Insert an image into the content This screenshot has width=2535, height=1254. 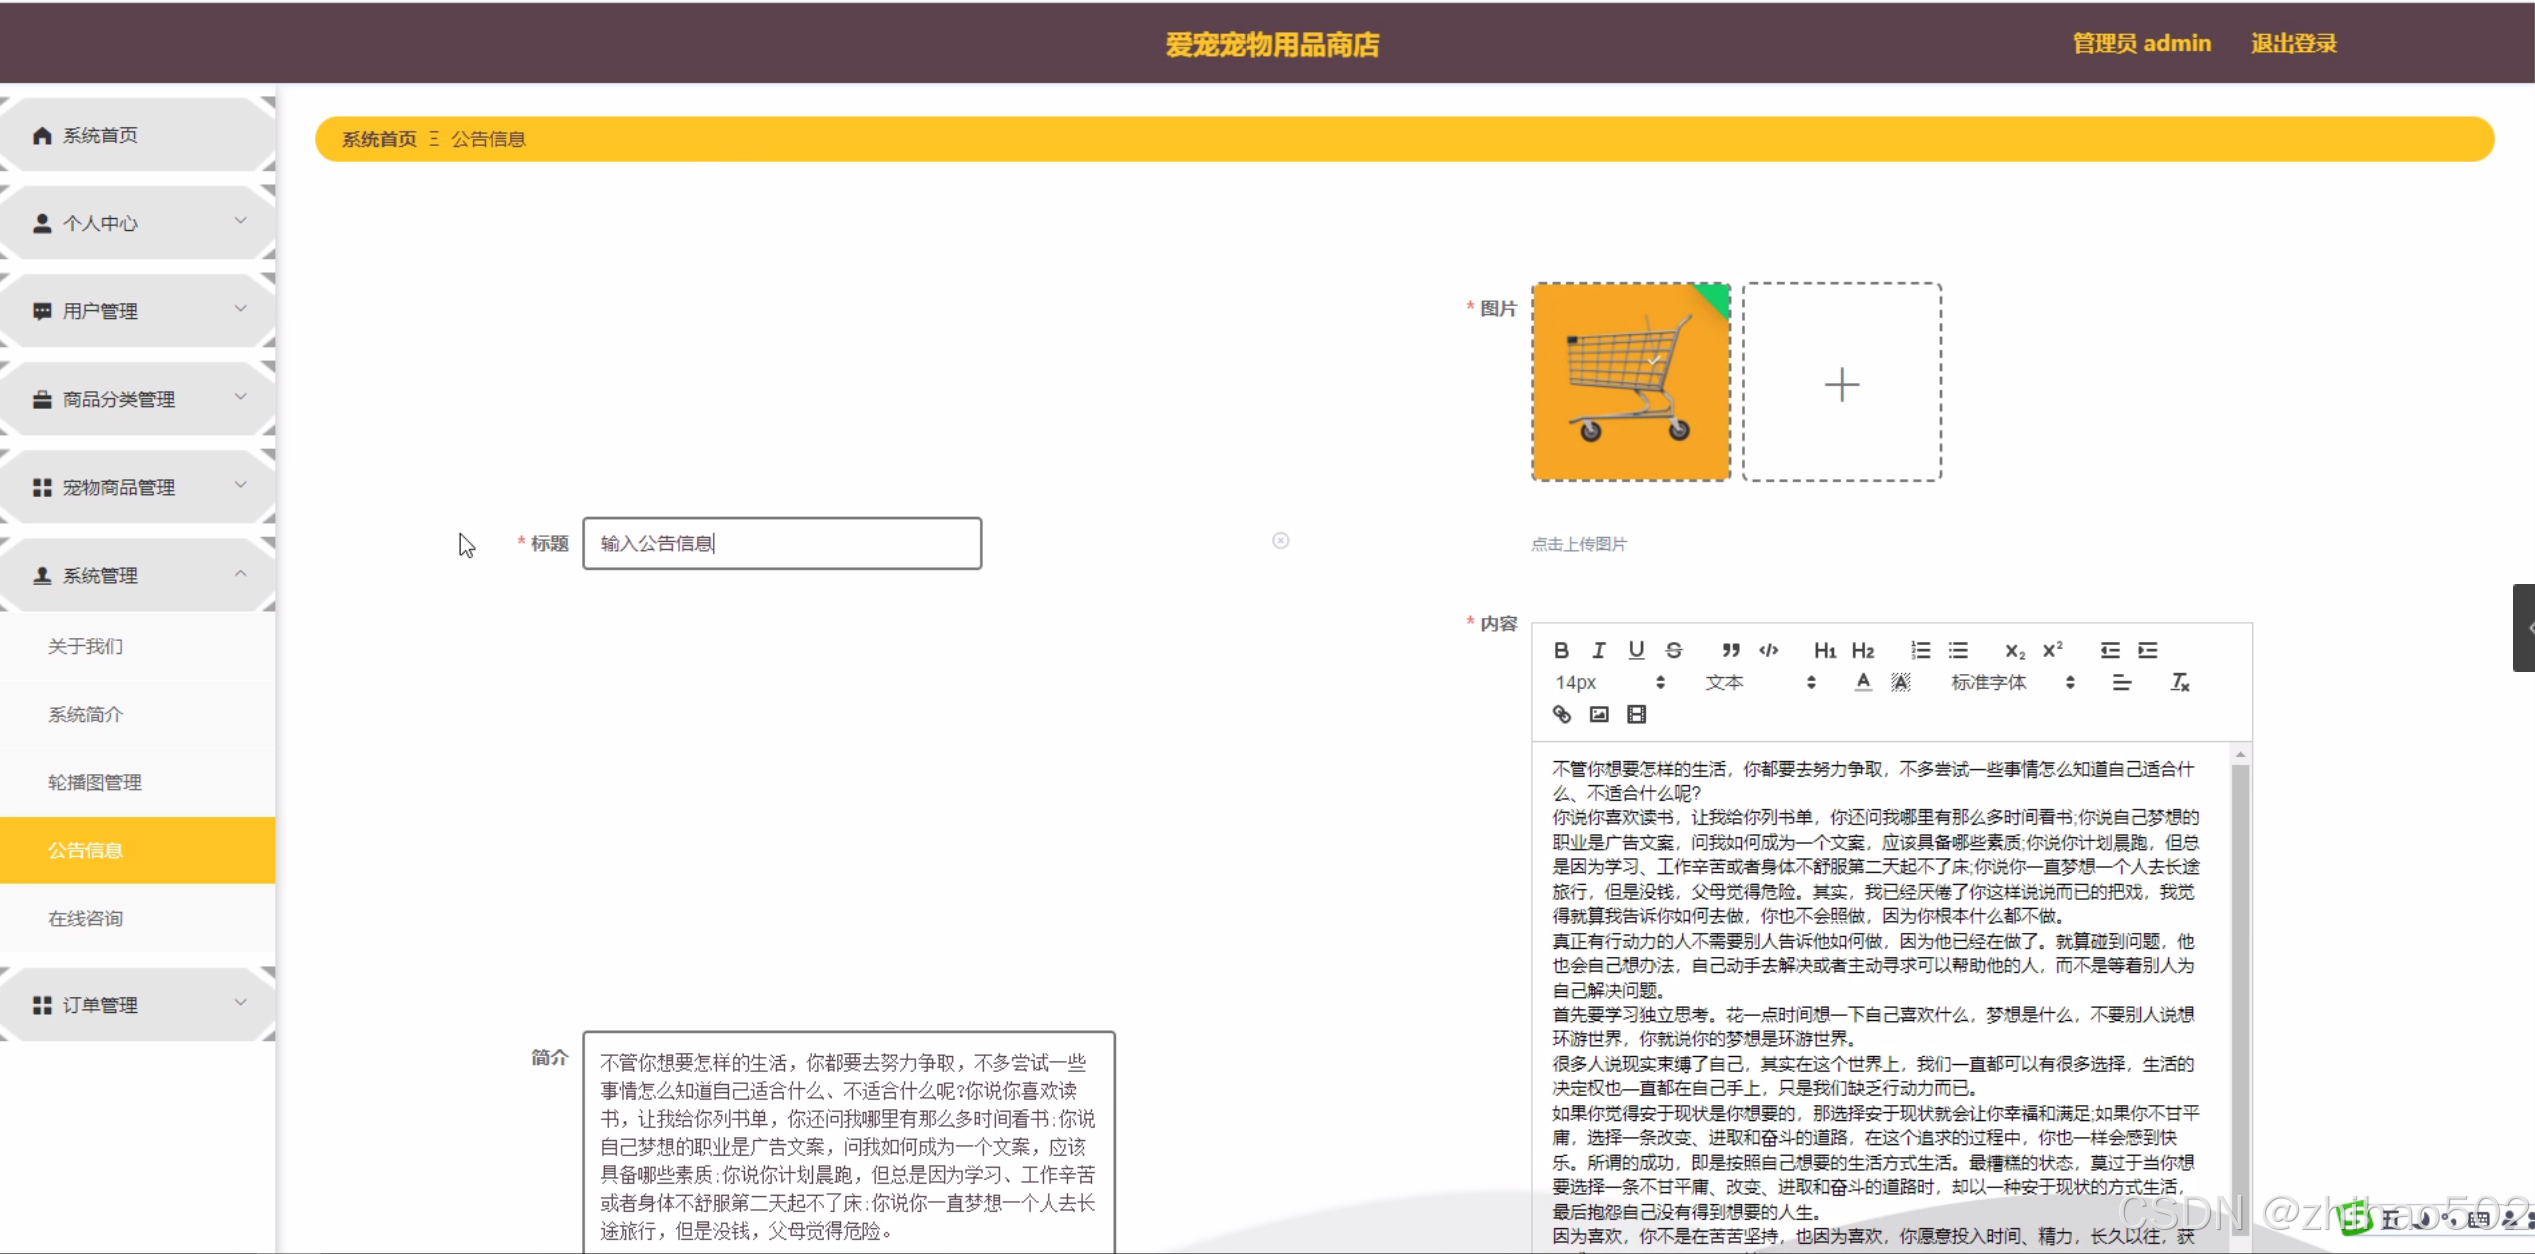point(1599,714)
